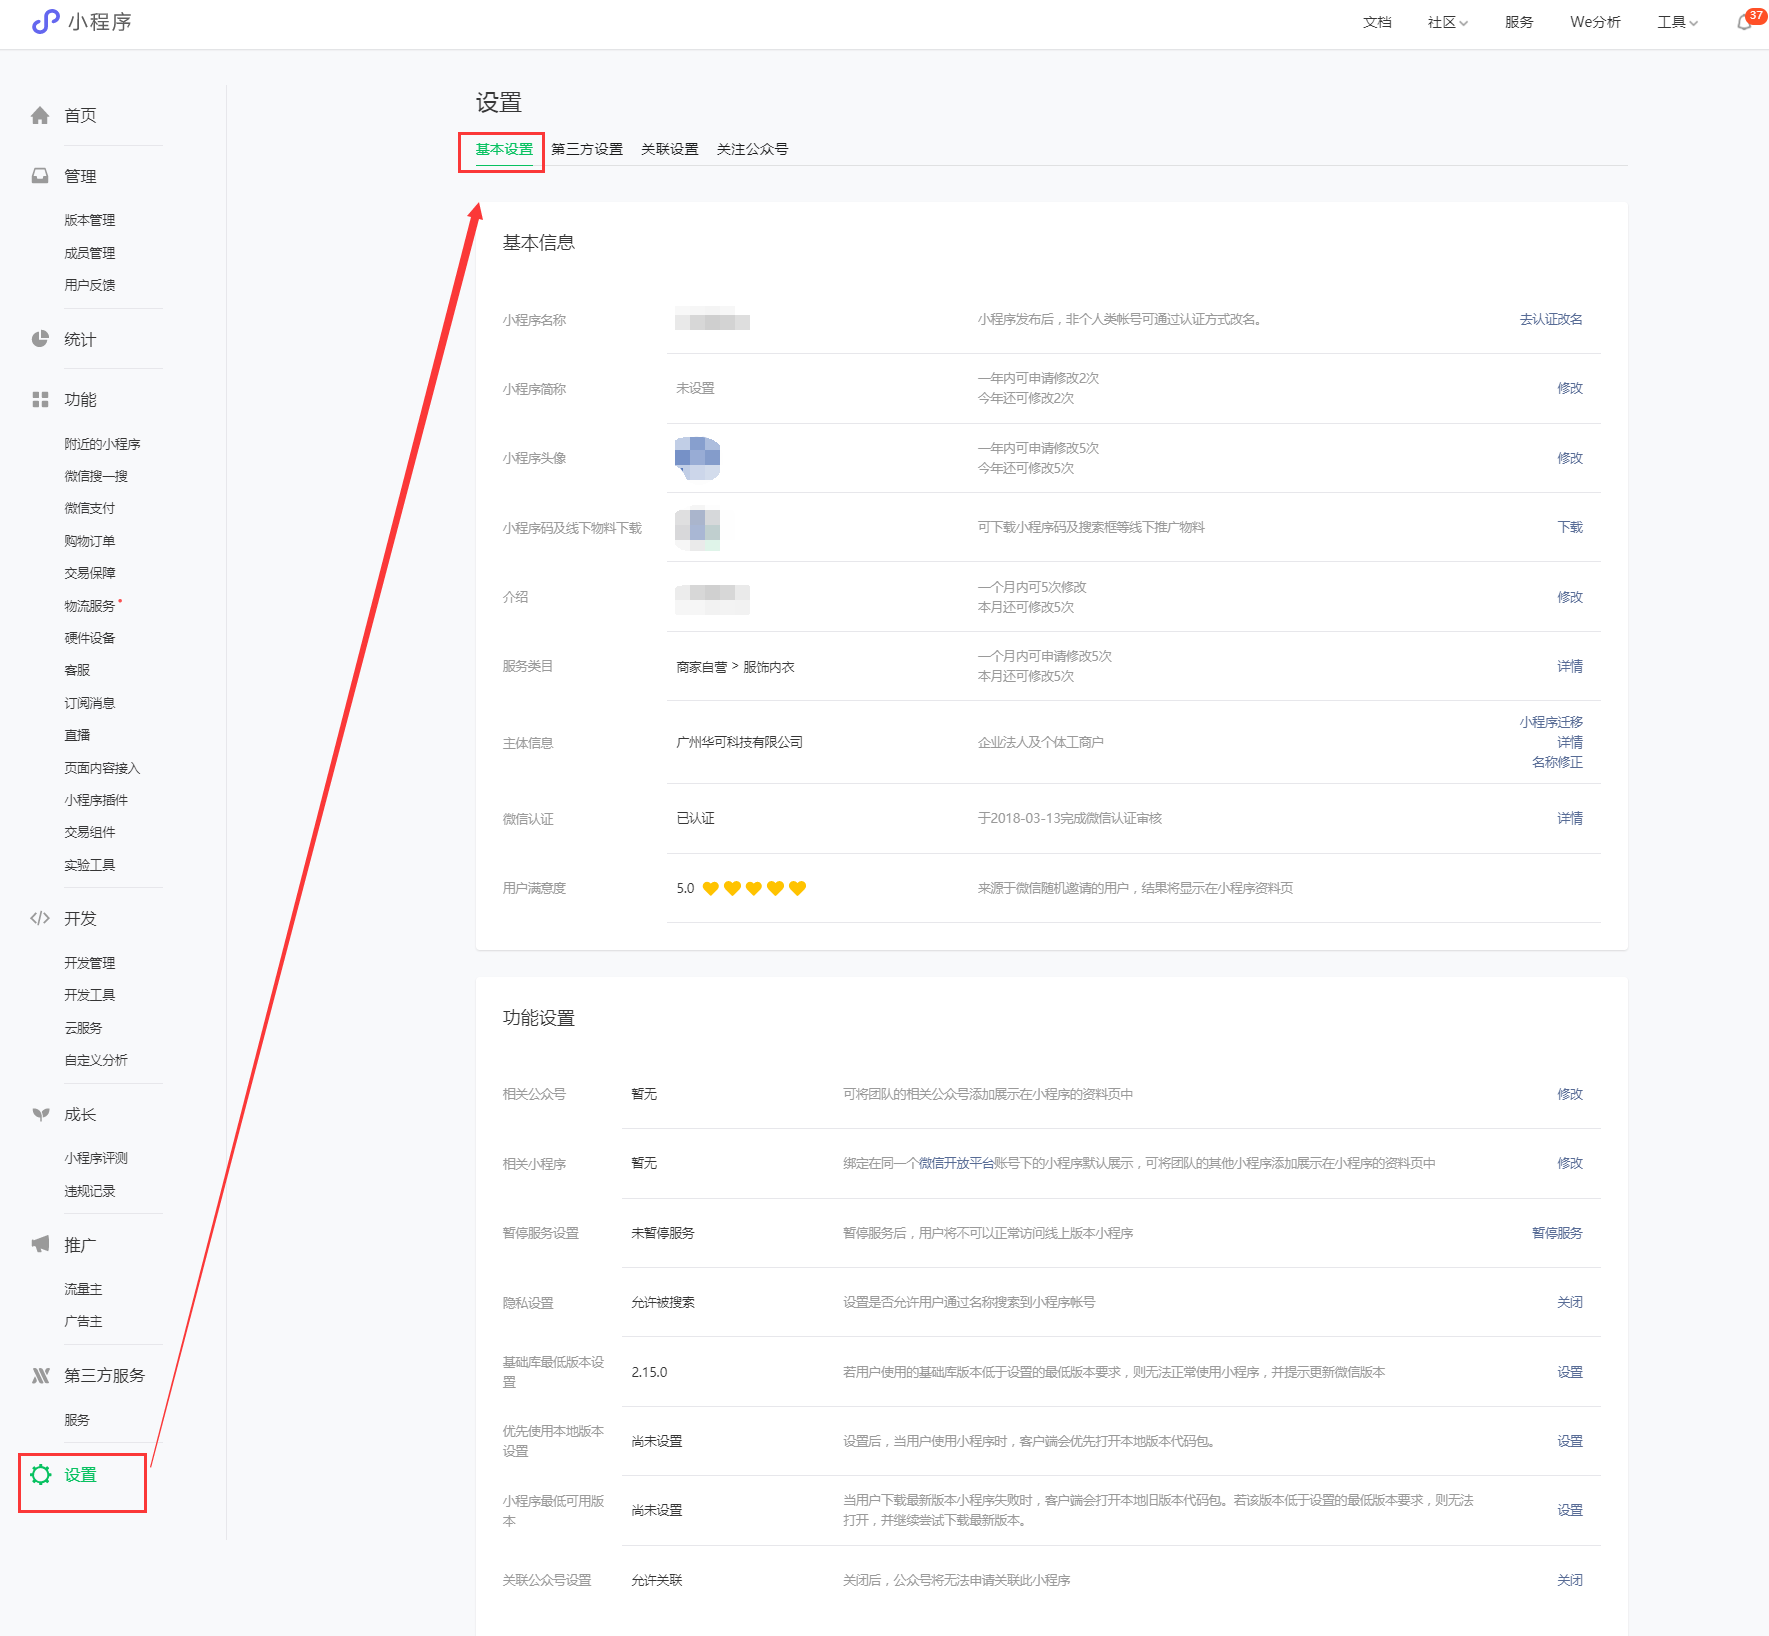Click the 小程序 logo icon
This screenshot has height=1636, width=1769.
(x=46, y=22)
